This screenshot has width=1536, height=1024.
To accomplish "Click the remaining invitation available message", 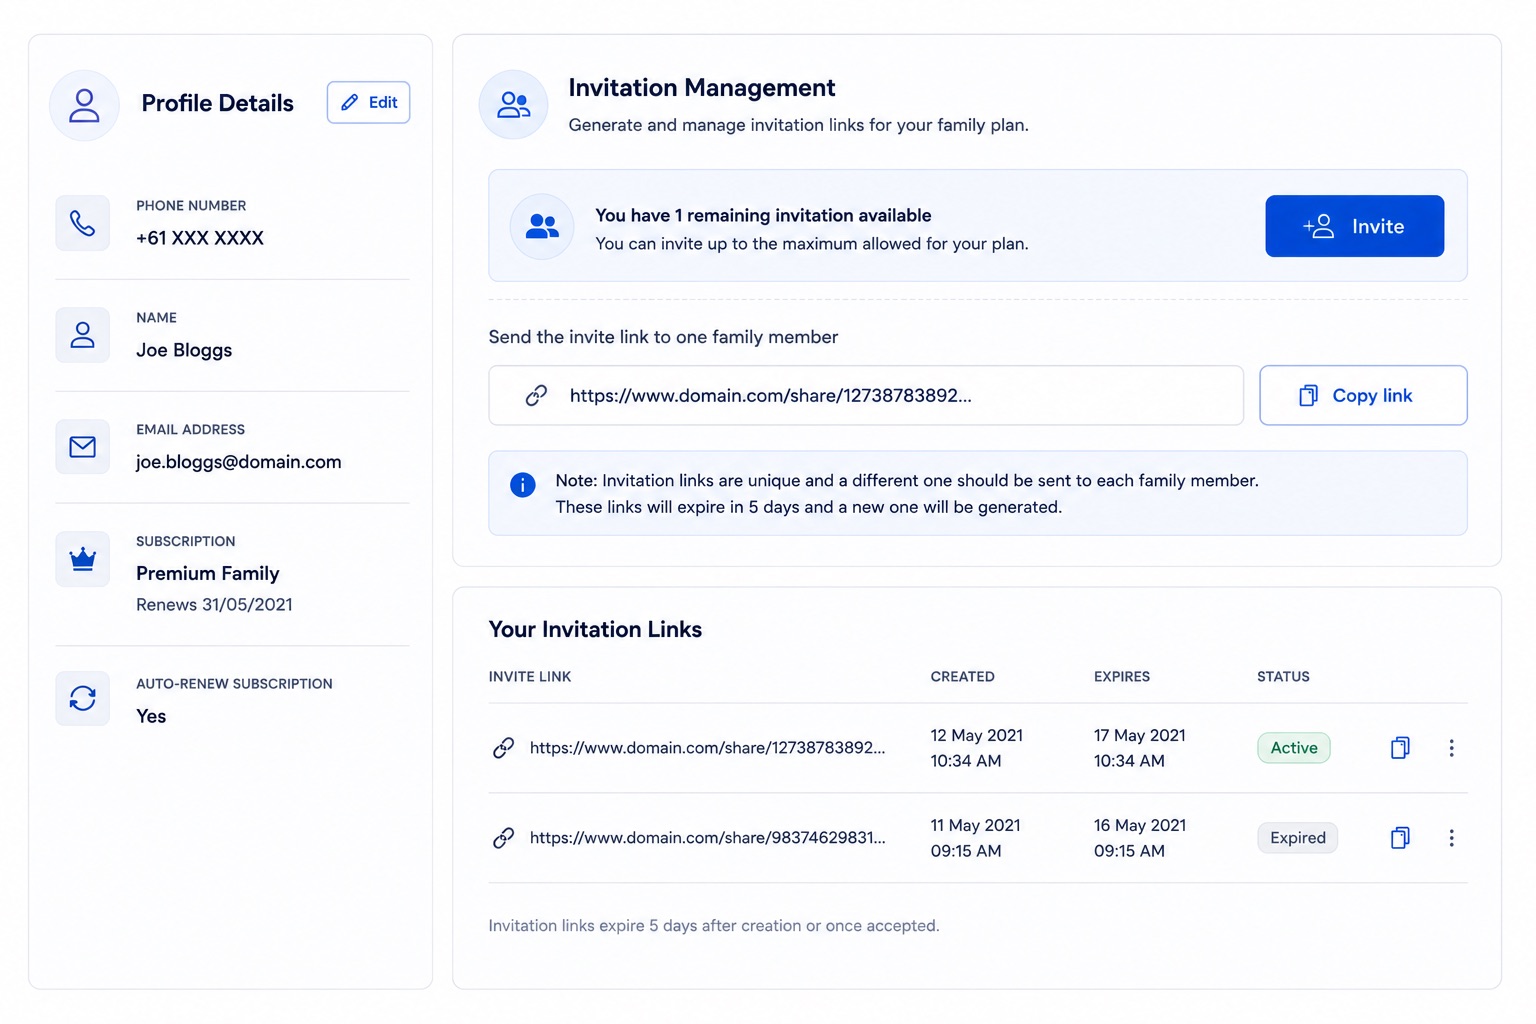I will 763,216.
